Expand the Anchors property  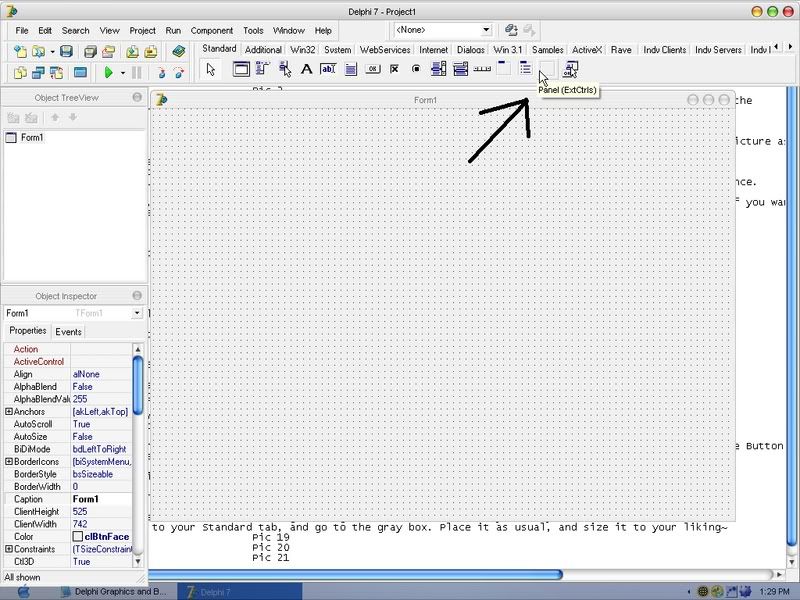9,412
